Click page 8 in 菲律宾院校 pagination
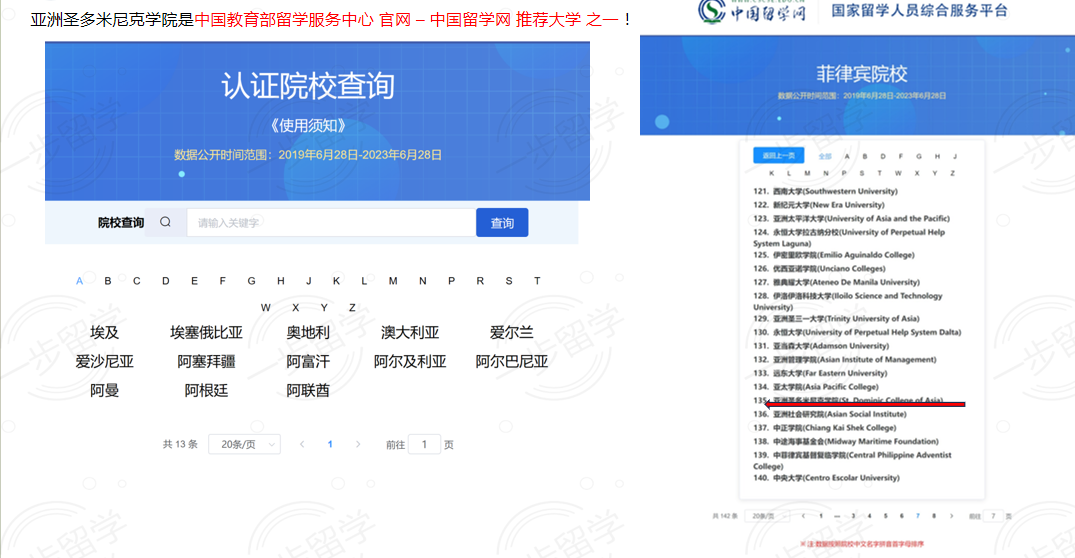The image size is (1075, 558). click(x=934, y=516)
